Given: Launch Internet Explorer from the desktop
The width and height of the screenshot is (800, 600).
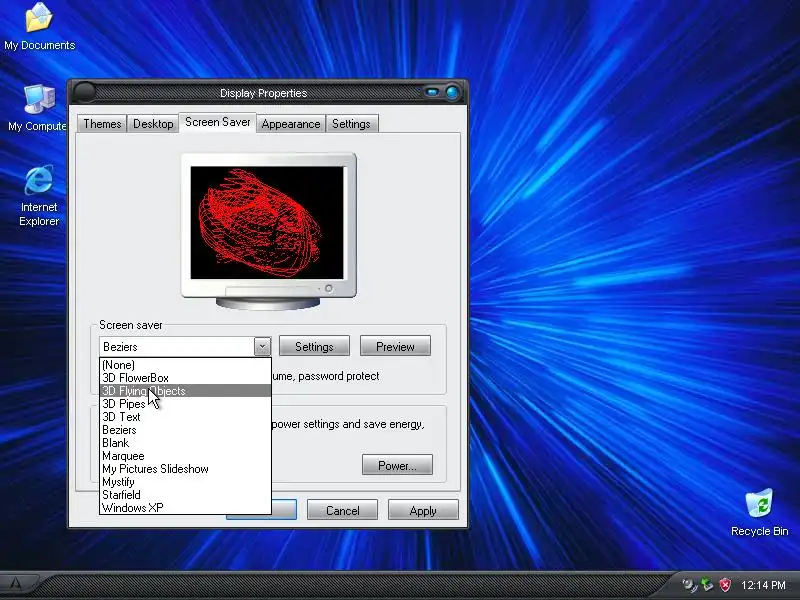Looking at the screenshot, I should [39, 195].
